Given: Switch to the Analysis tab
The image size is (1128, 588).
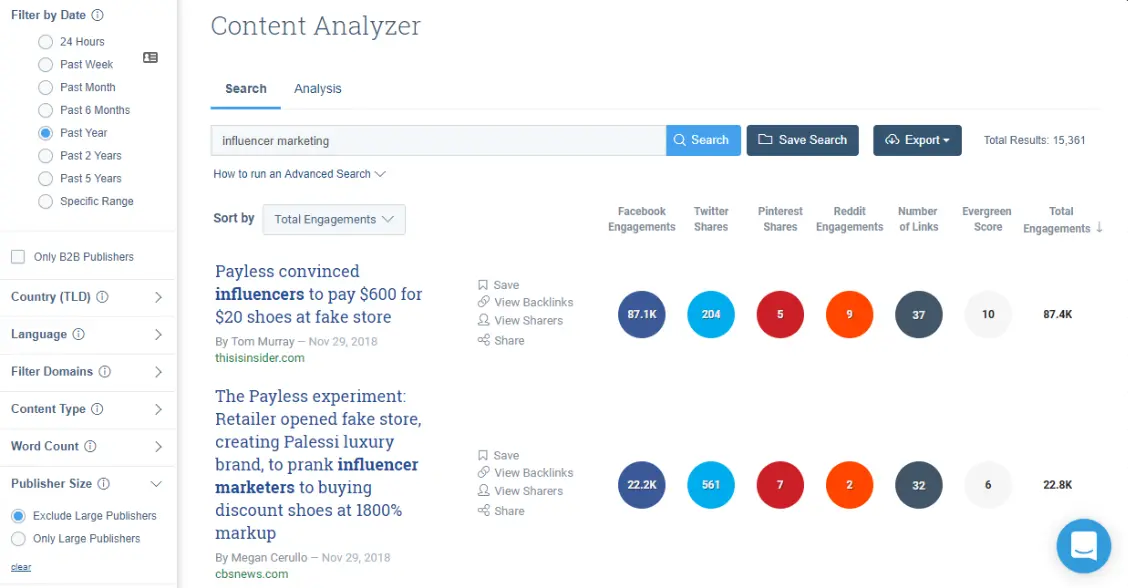Looking at the screenshot, I should (318, 89).
